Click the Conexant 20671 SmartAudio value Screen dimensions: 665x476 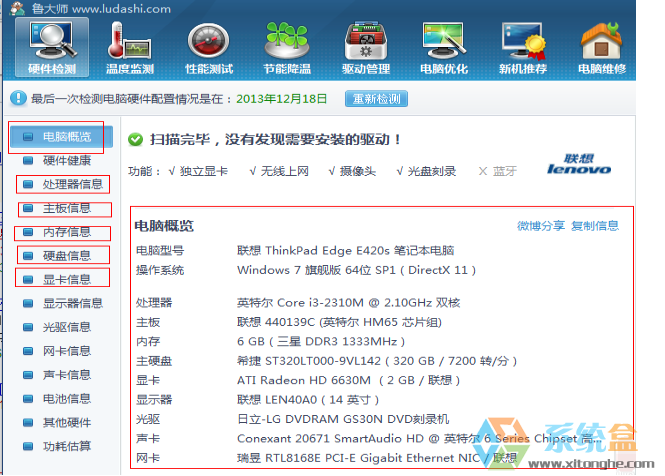coord(419,439)
